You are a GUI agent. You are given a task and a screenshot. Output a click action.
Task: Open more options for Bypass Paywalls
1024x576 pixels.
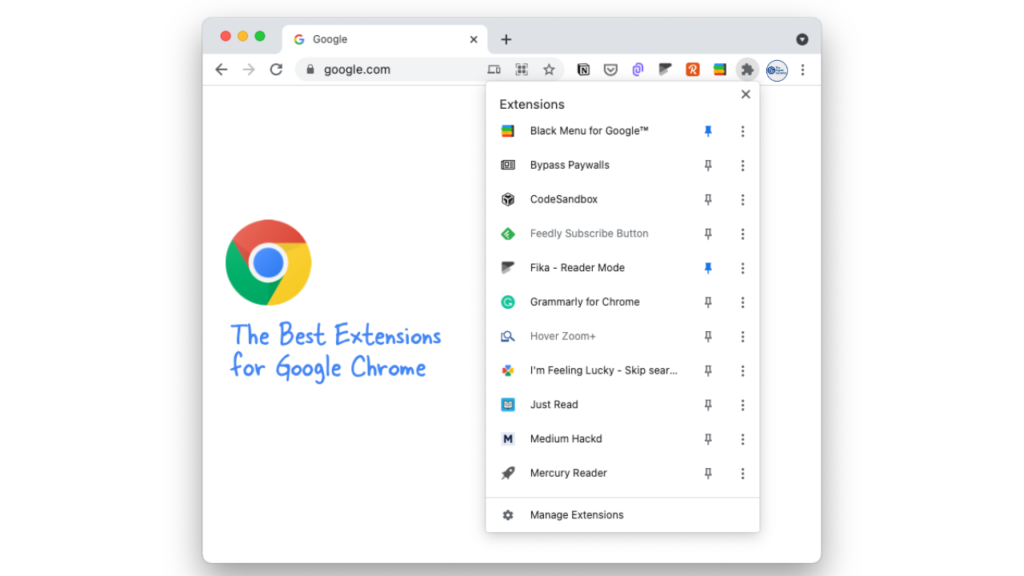click(x=742, y=166)
